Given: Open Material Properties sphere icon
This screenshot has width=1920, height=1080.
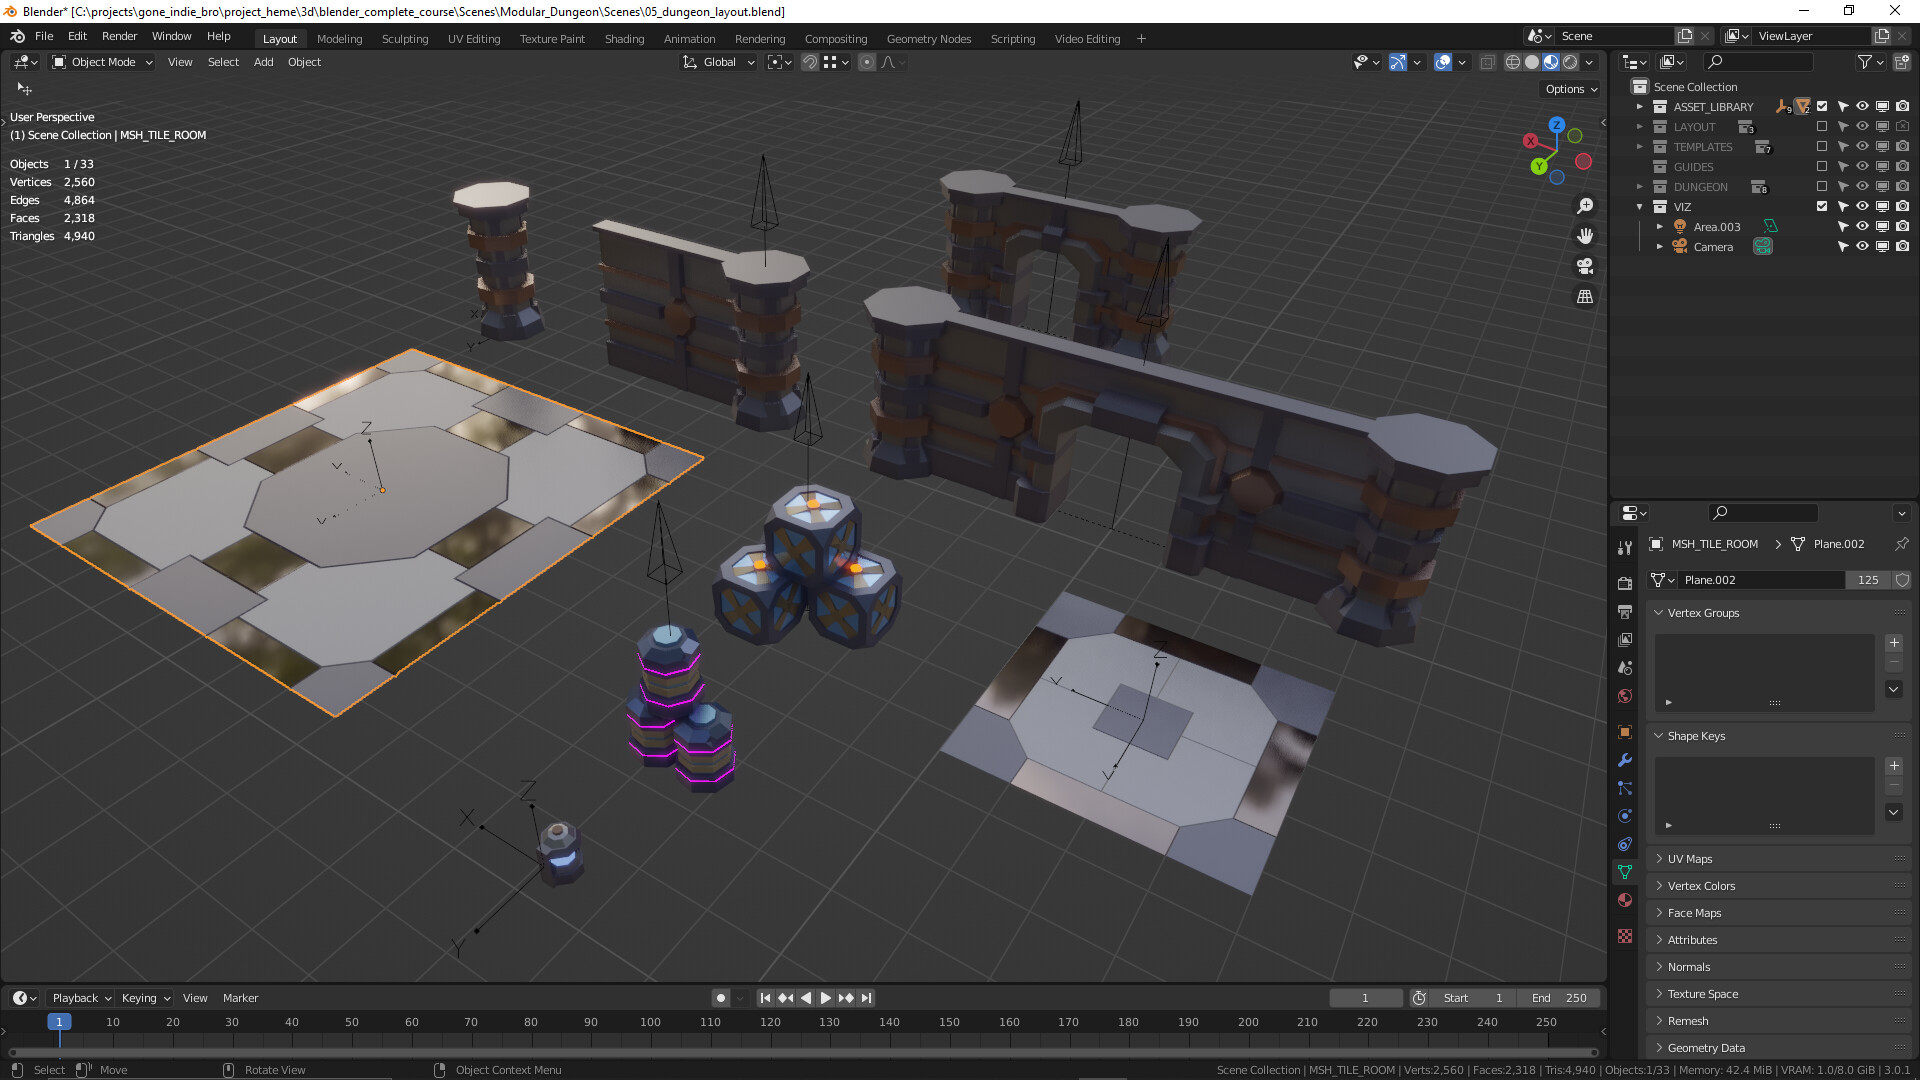Looking at the screenshot, I should point(1625,900).
